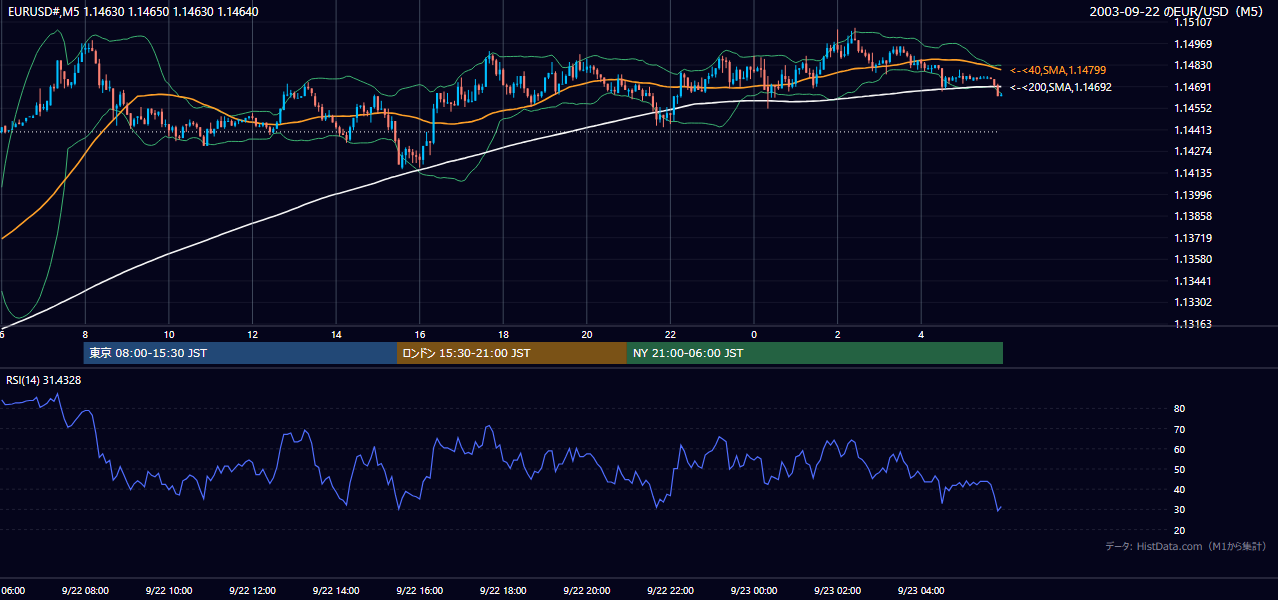Click price axis value 1.14830

[x=1194, y=66]
